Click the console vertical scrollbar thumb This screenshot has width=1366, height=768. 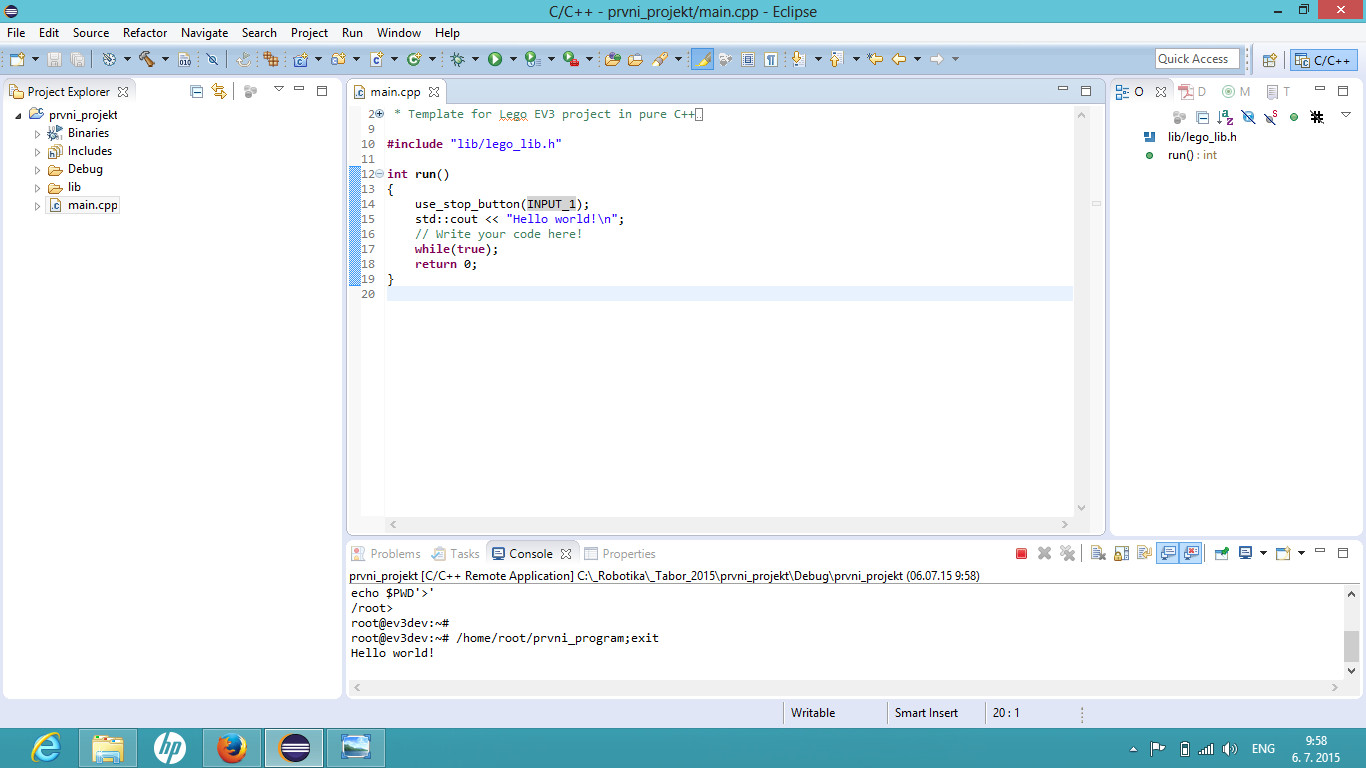click(1351, 646)
